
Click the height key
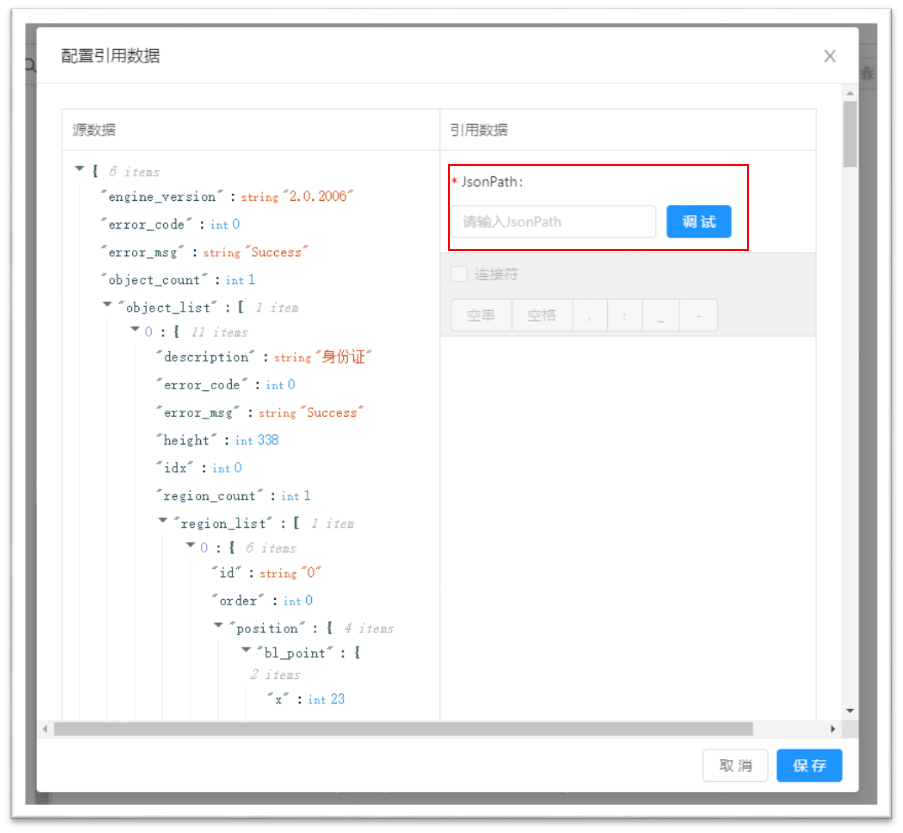click(186, 441)
